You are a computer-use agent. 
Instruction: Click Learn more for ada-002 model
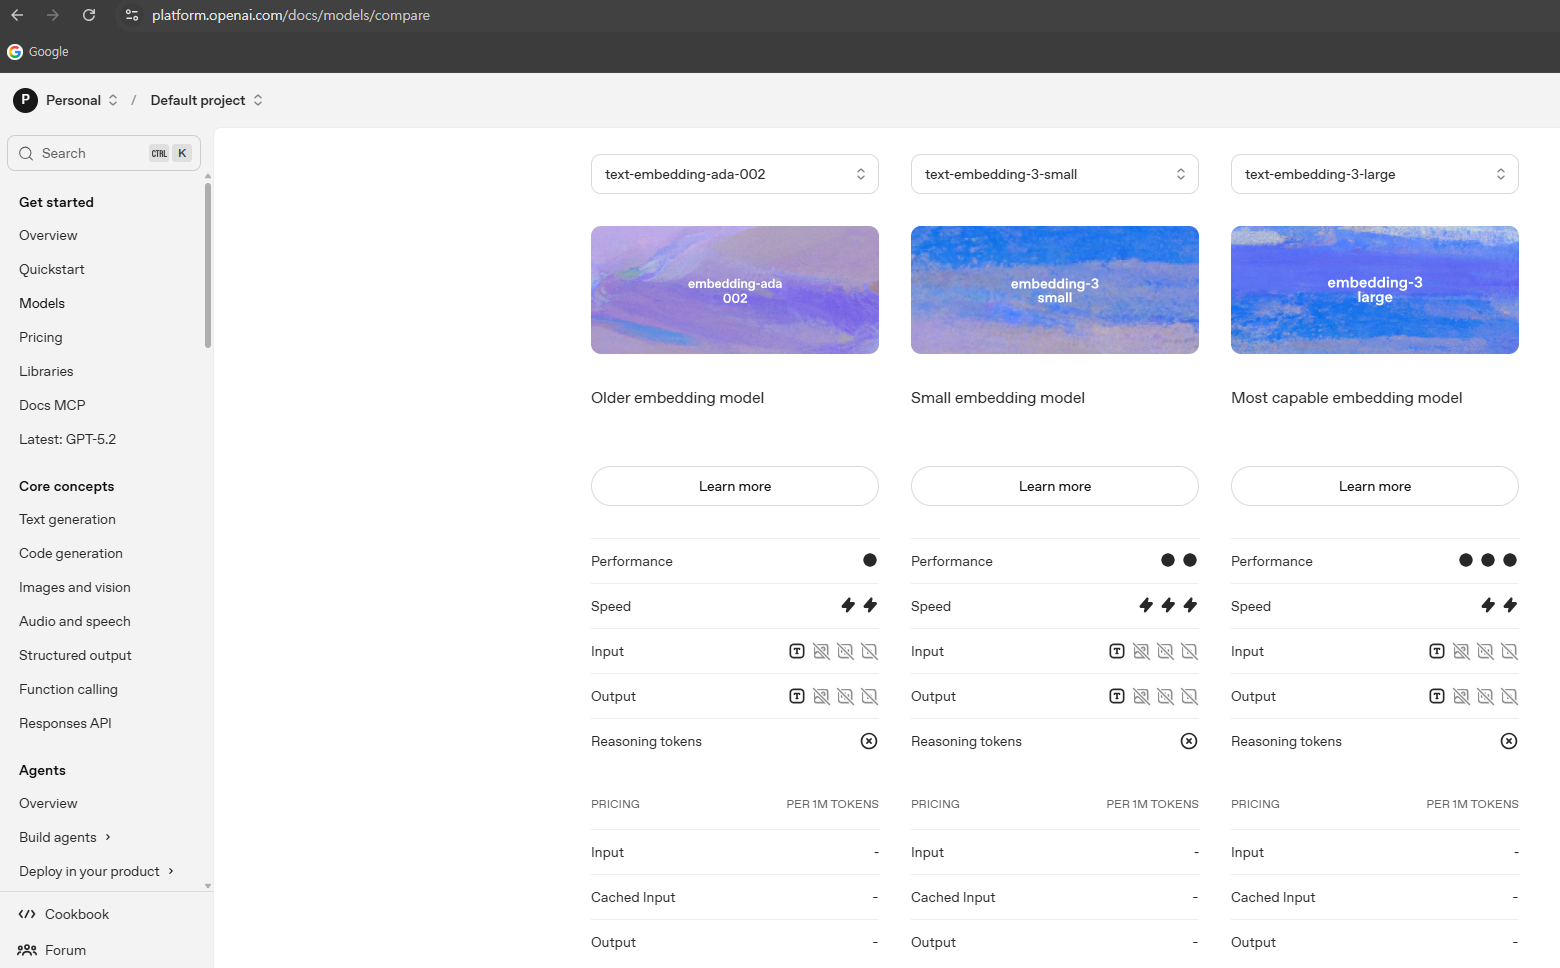tap(735, 486)
